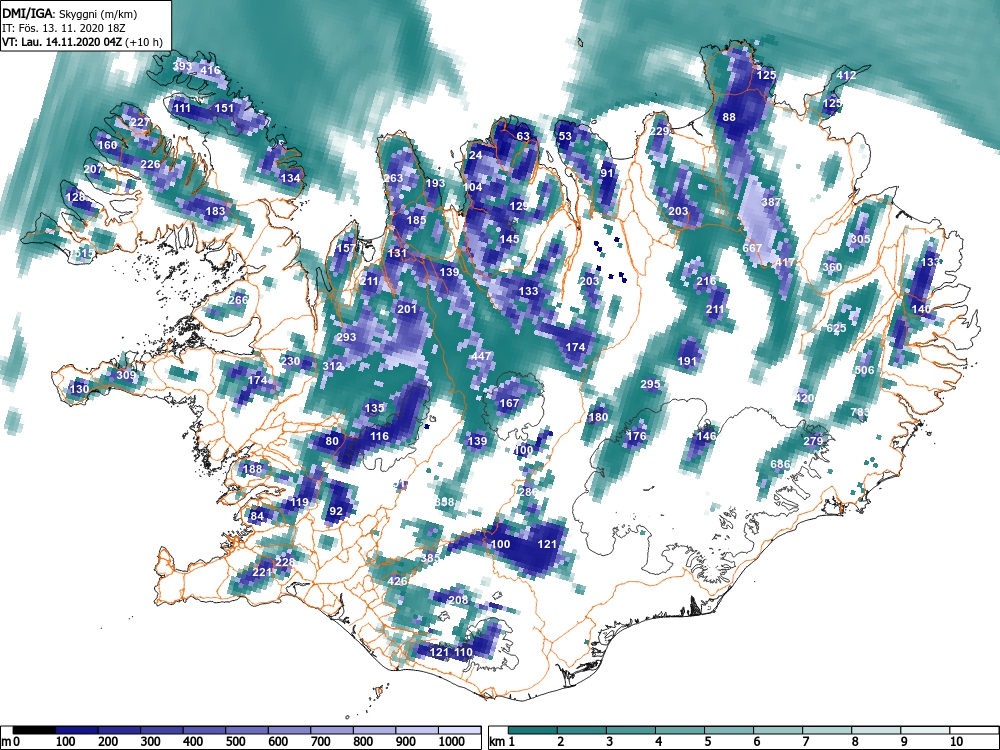Pick the 900–1000 m pale lavender legend swatch
This screenshot has width=1000, height=750.
(x=417, y=730)
